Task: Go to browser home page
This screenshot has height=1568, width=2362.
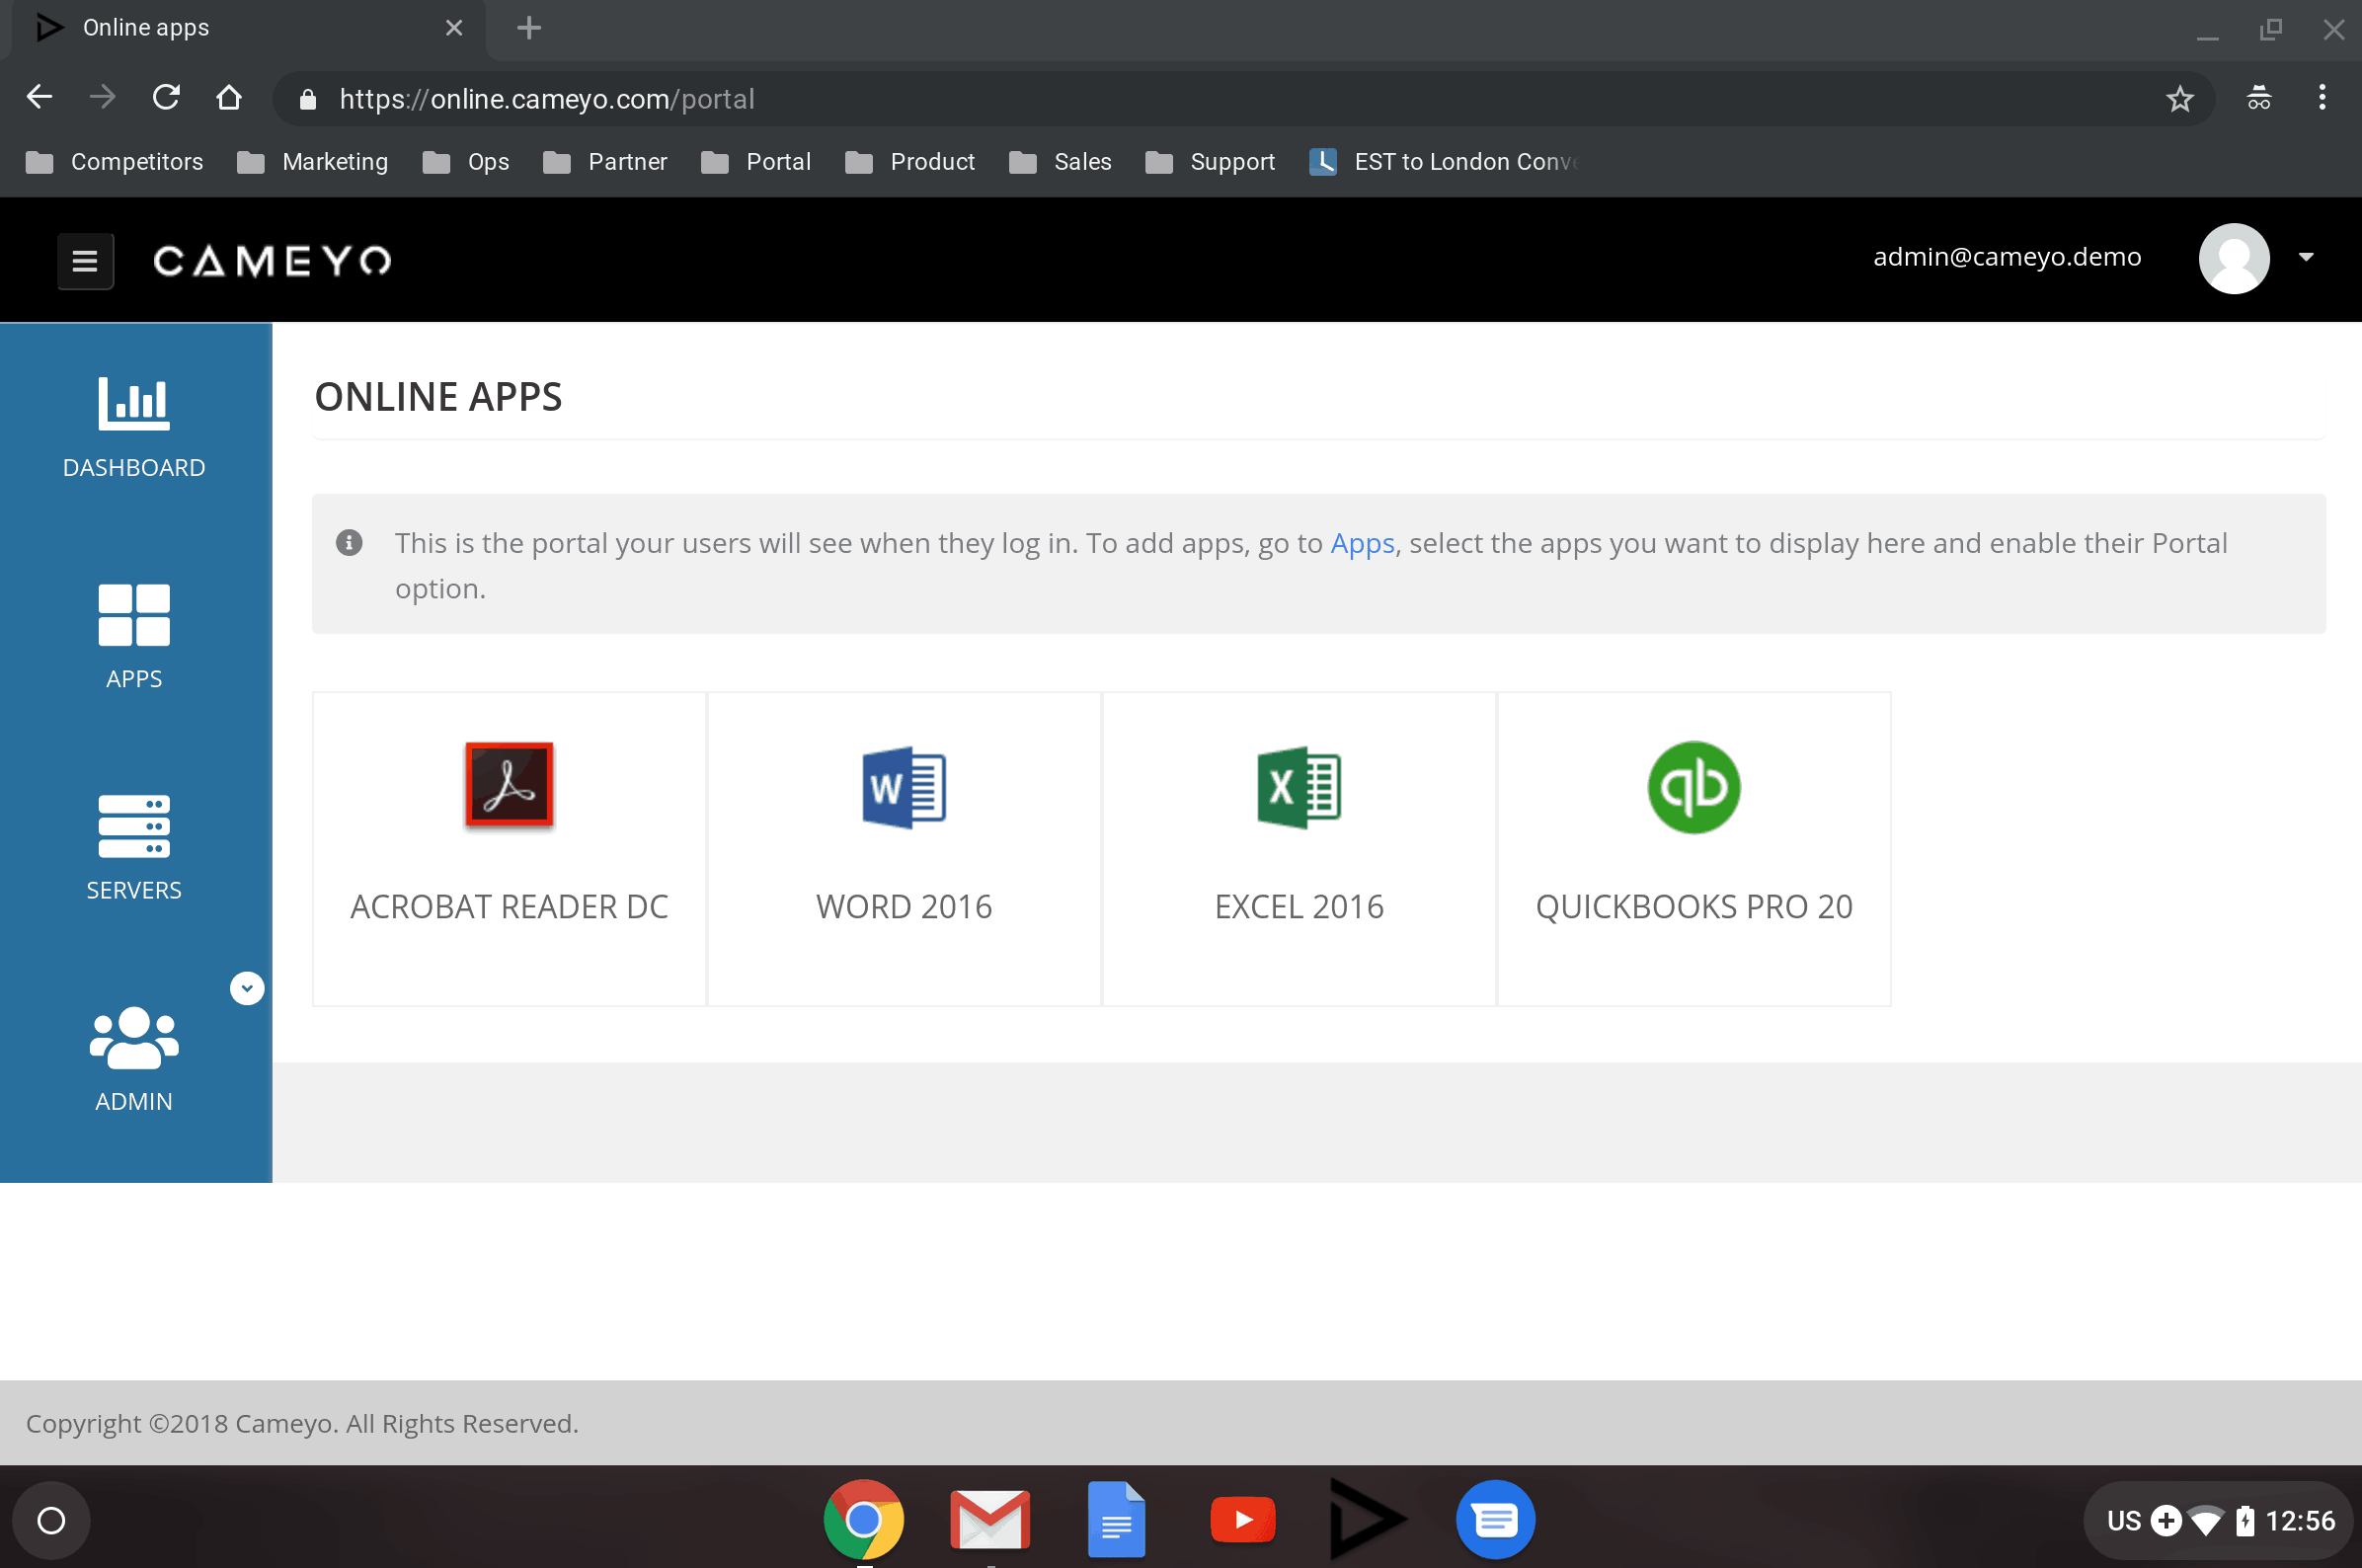Action: [229, 97]
